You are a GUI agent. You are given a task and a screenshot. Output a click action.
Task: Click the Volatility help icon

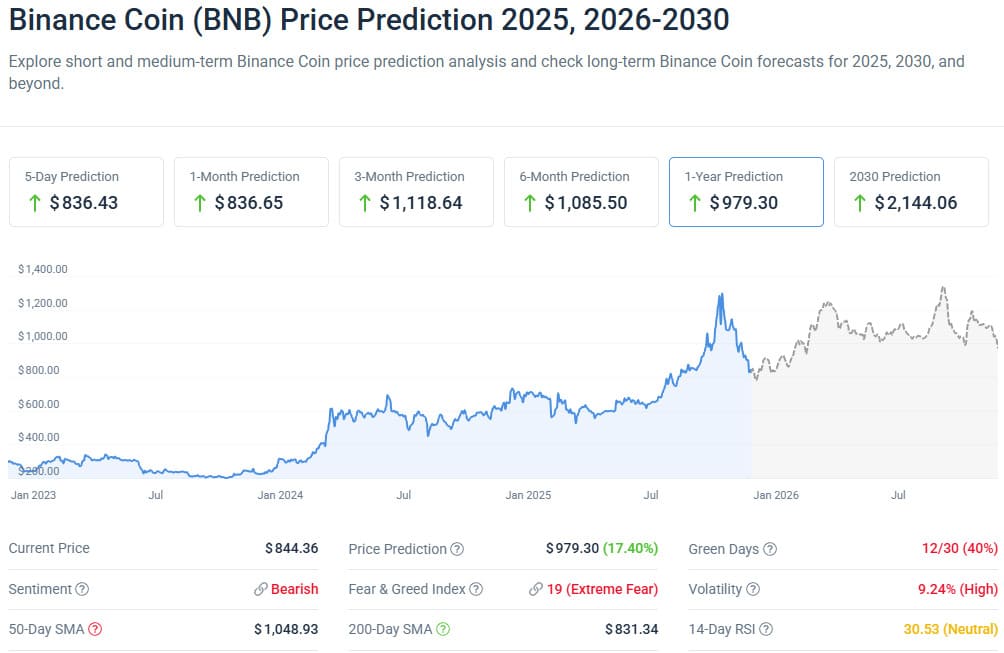[753, 590]
